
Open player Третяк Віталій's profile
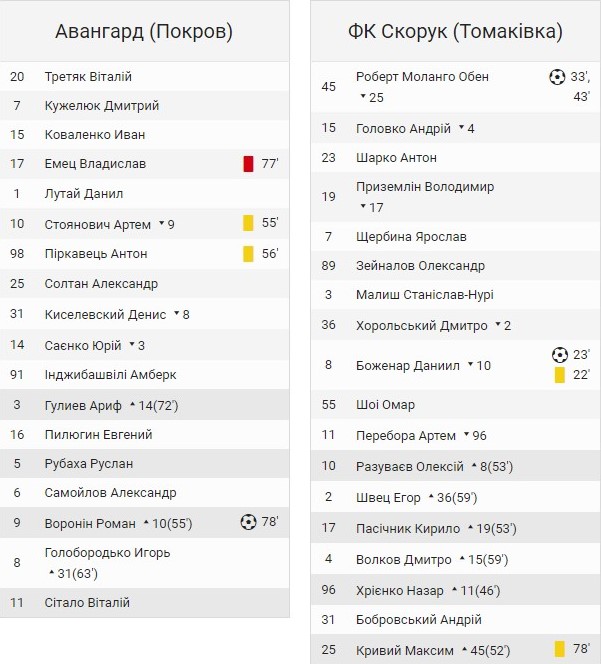point(88,77)
